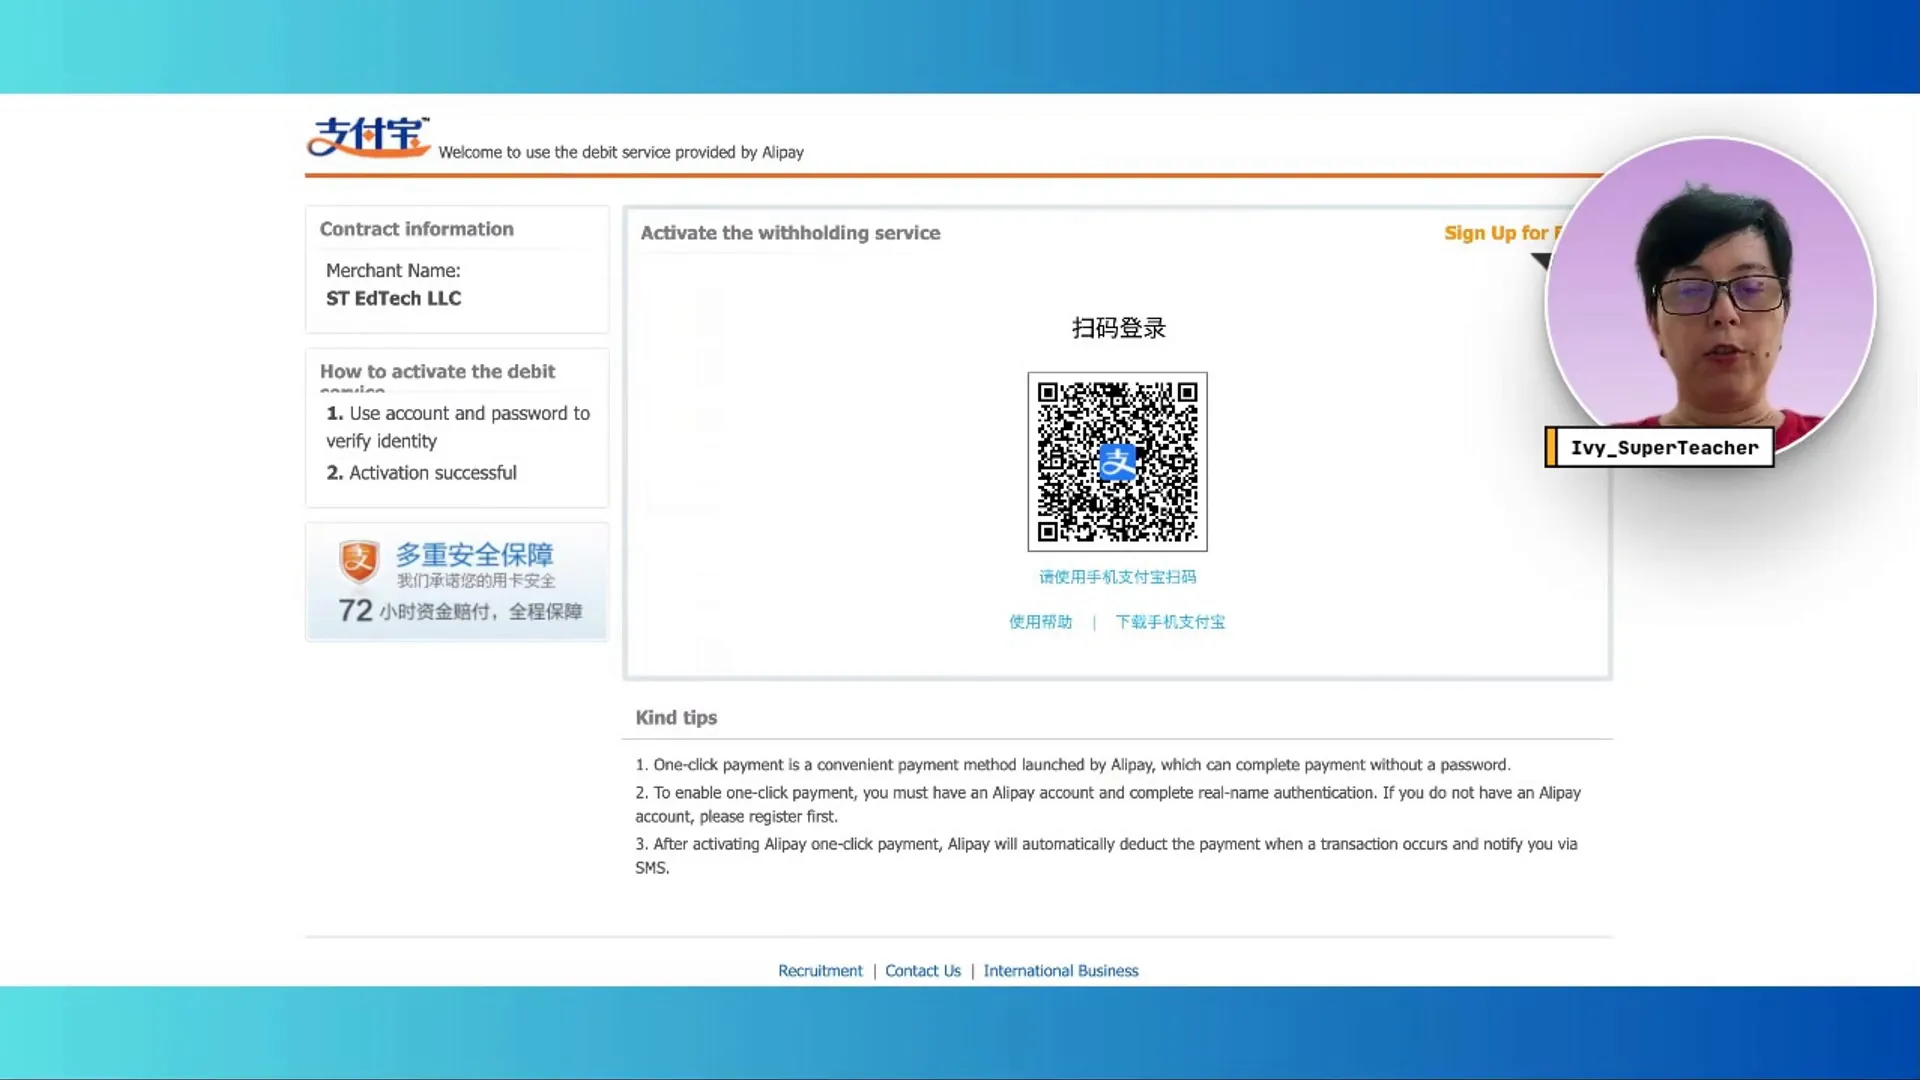Click the presenter webcam circle
This screenshot has height=1080, width=1920.
tap(1710, 300)
